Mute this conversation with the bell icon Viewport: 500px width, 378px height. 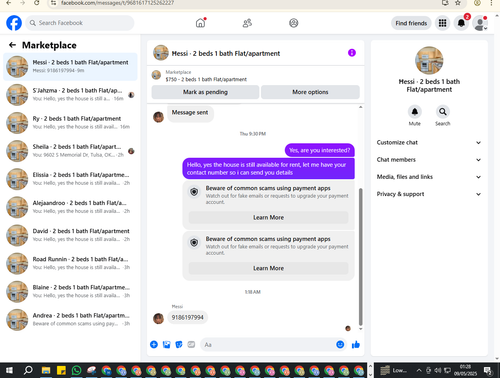(x=415, y=112)
